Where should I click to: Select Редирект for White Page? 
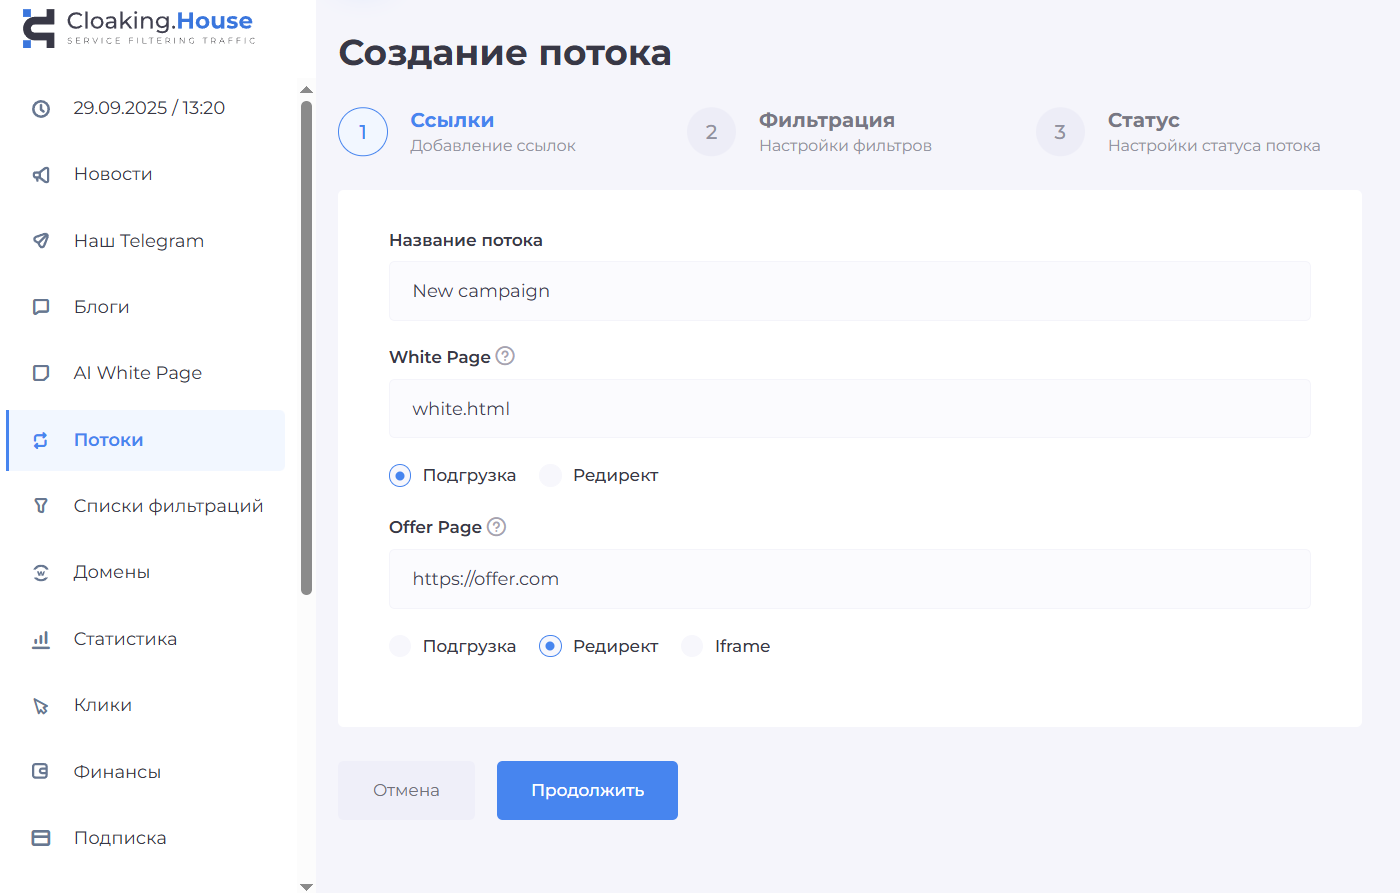[551, 476]
